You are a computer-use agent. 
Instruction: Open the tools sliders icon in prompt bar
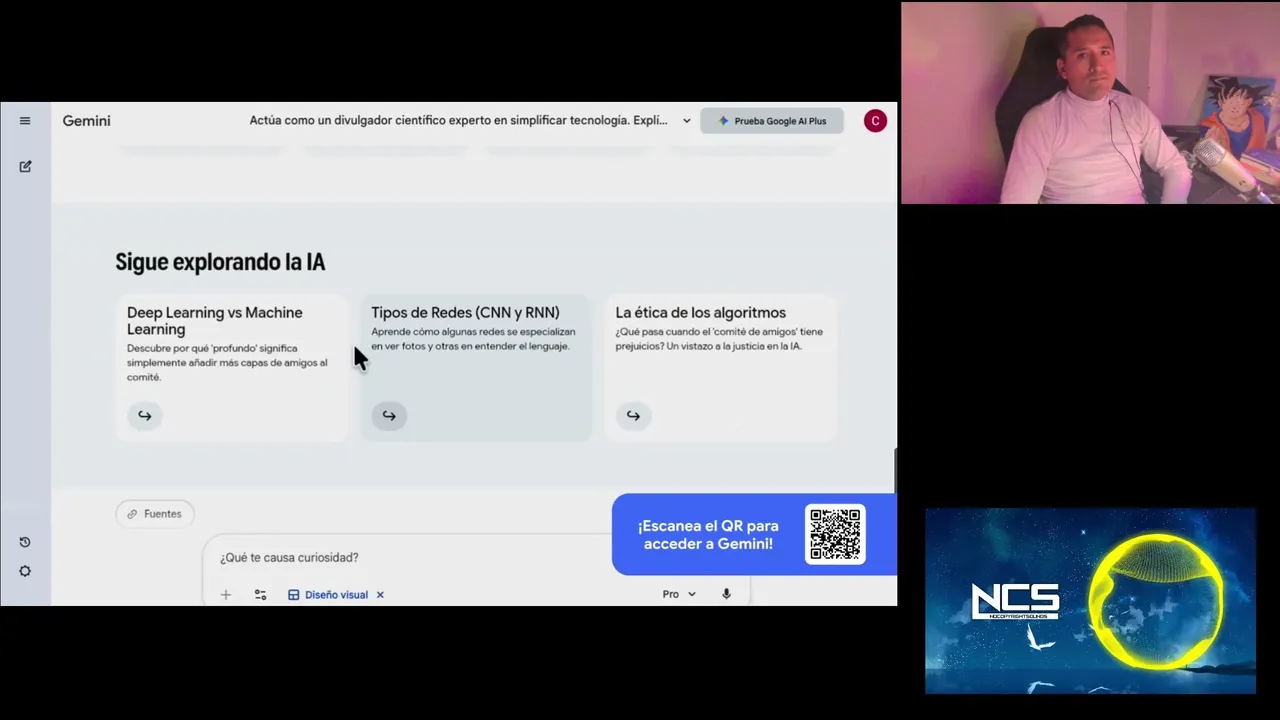[x=260, y=595]
